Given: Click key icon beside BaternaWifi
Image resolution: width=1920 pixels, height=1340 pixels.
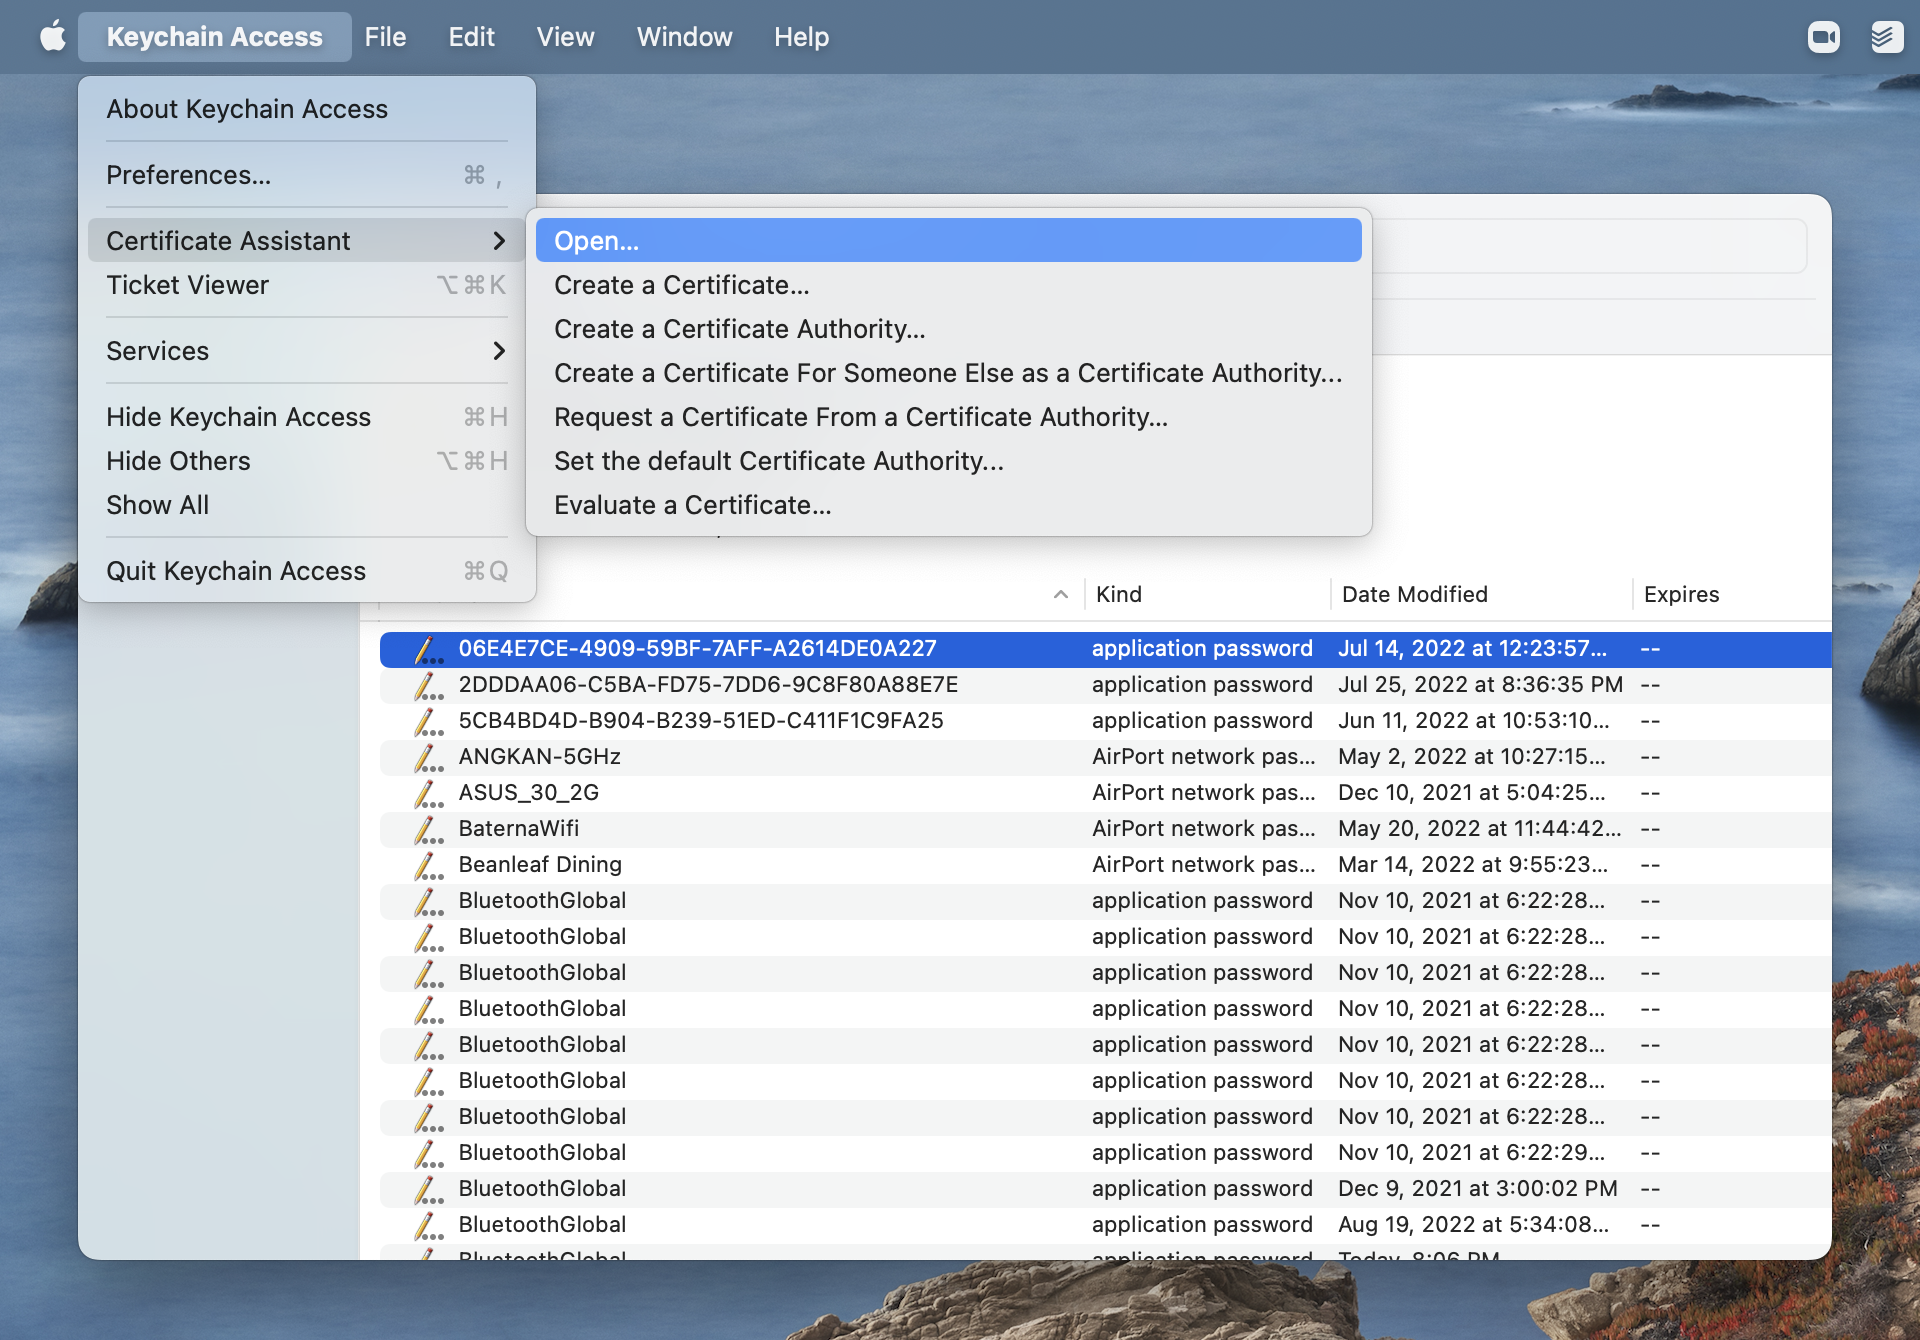Looking at the screenshot, I should pyautogui.click(x=429, y=829).
